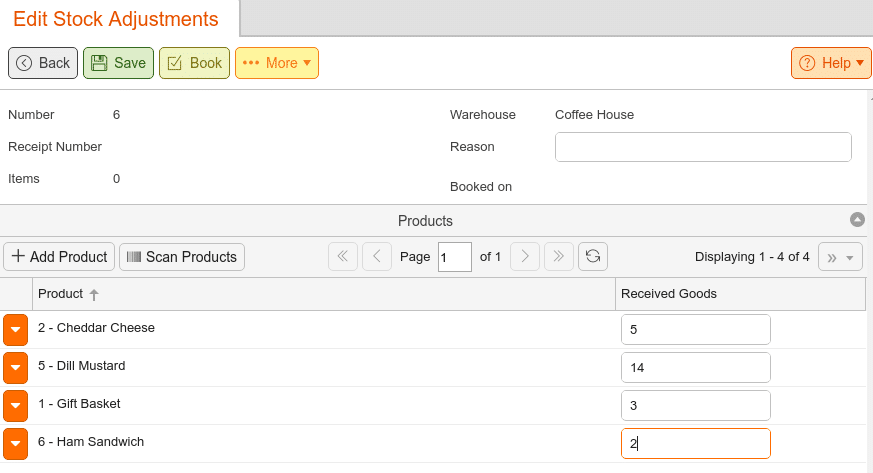The height and width of the screenshot is (473, 873).
Task: Go to first page of products
Action: pos(343,257)
